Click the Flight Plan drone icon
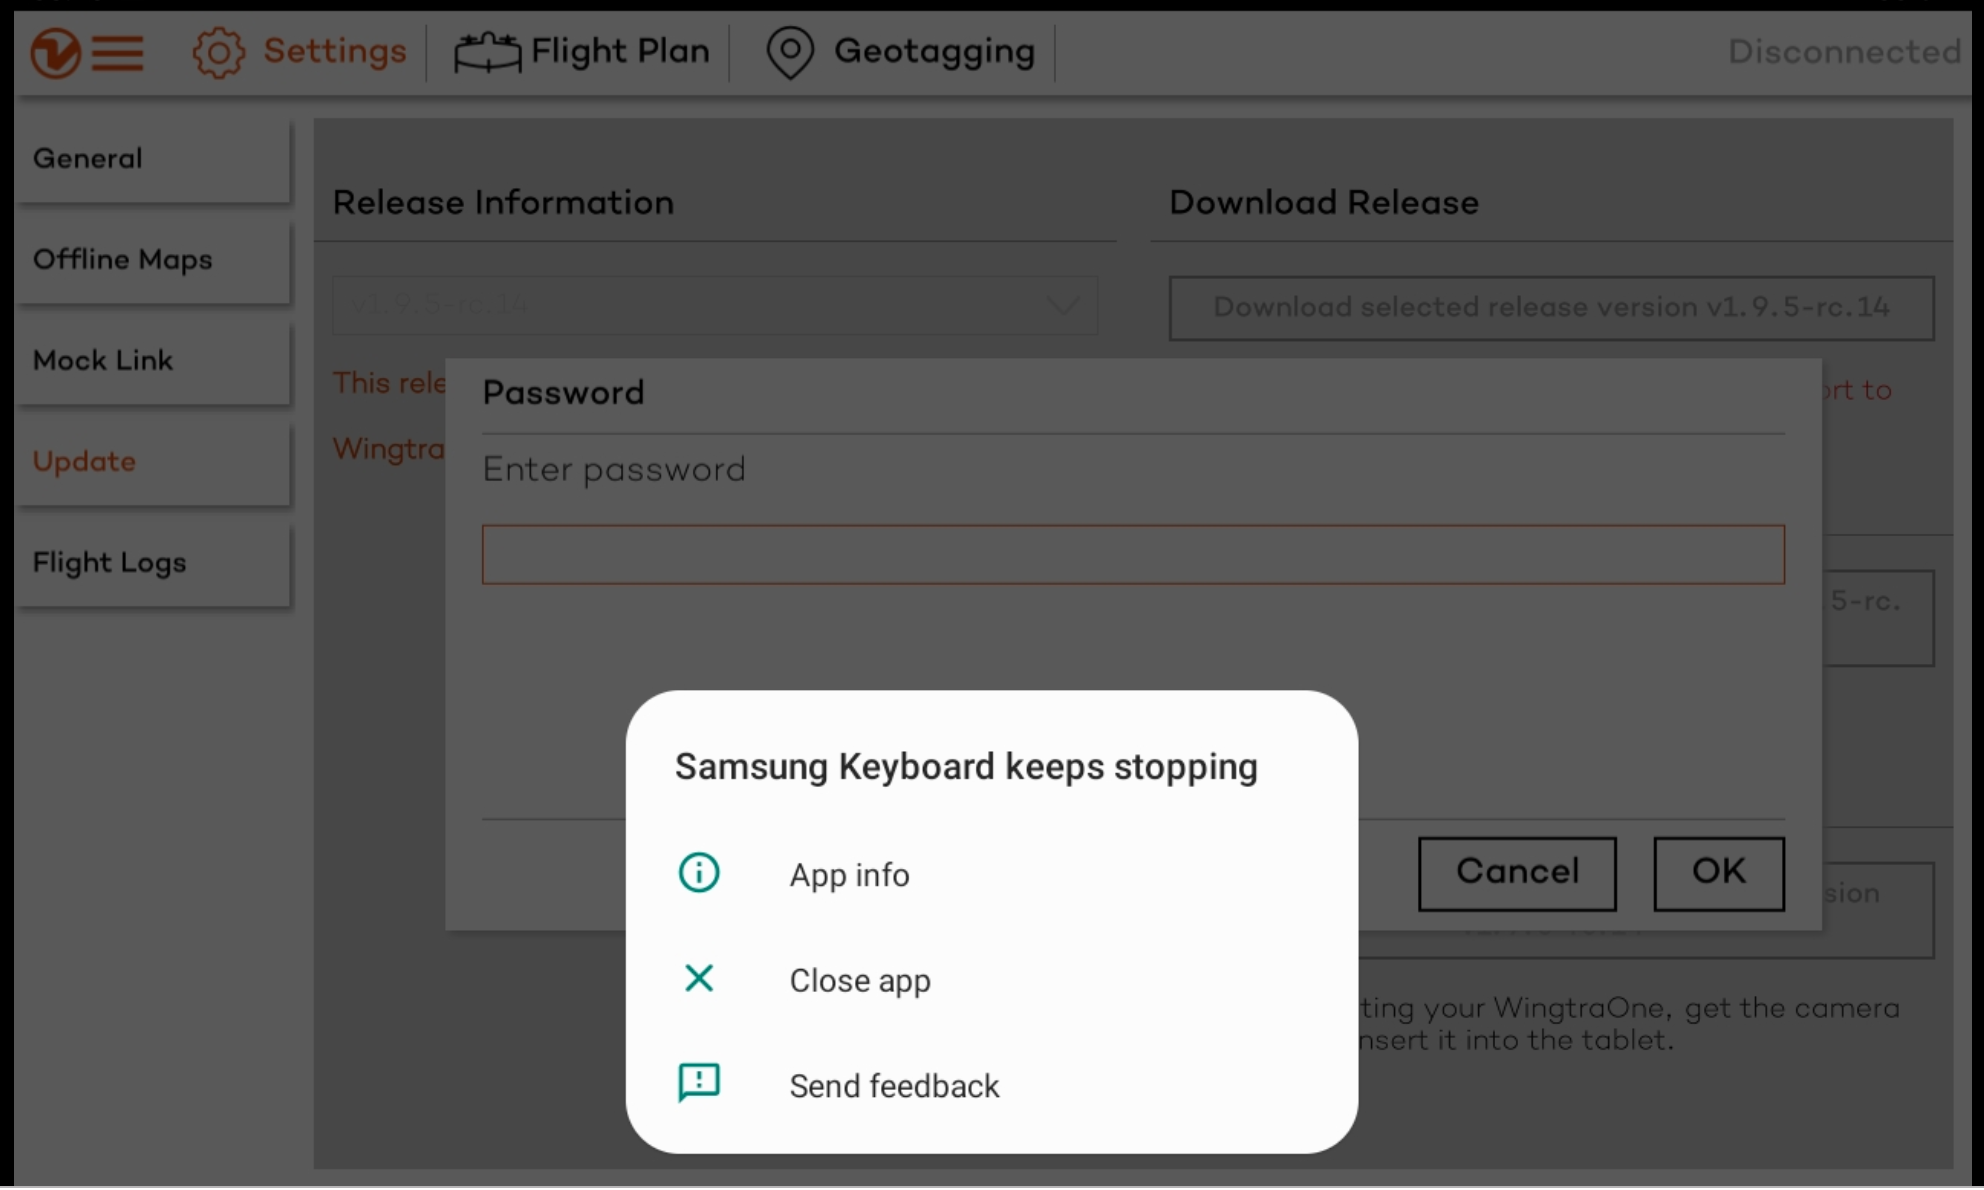Image resolution: width=1984 pixels, height=1190 pixels. (x=487, y=52)
